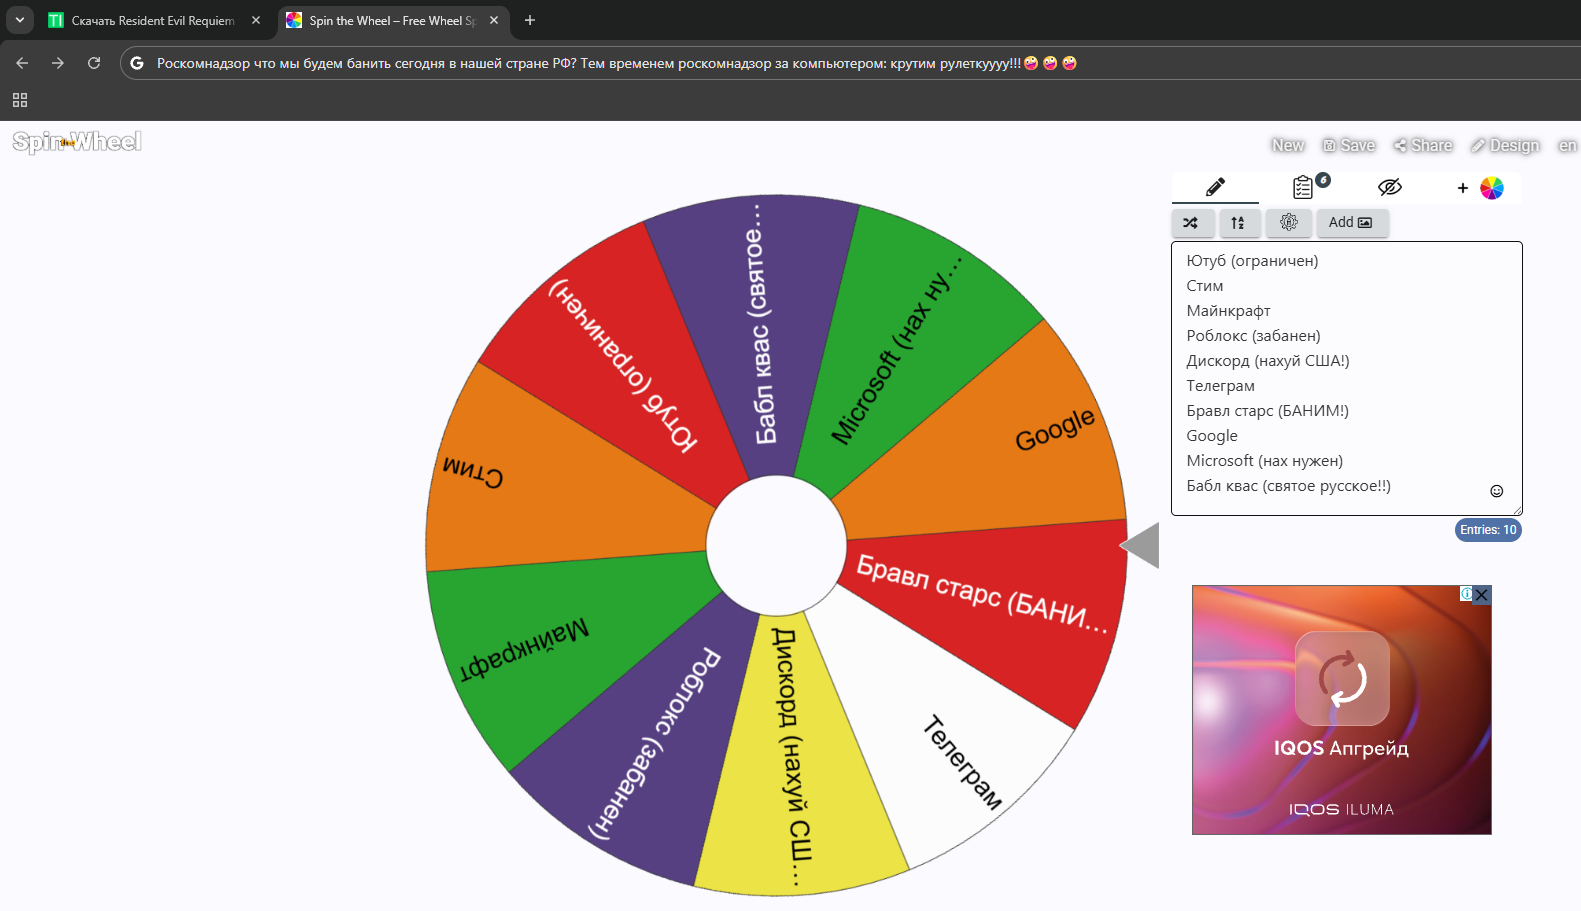
Task: Expand the 'en' language selector
Action: point(1567,146)
